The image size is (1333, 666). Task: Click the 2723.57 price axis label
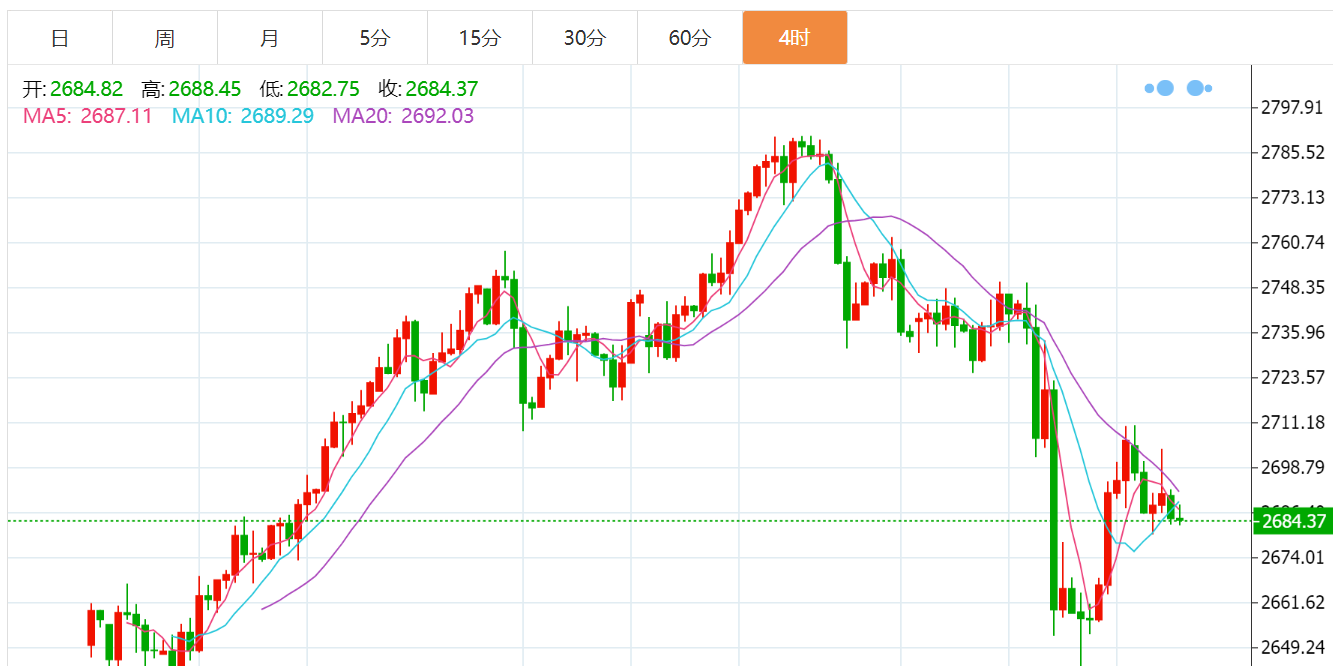point(1295,377)
